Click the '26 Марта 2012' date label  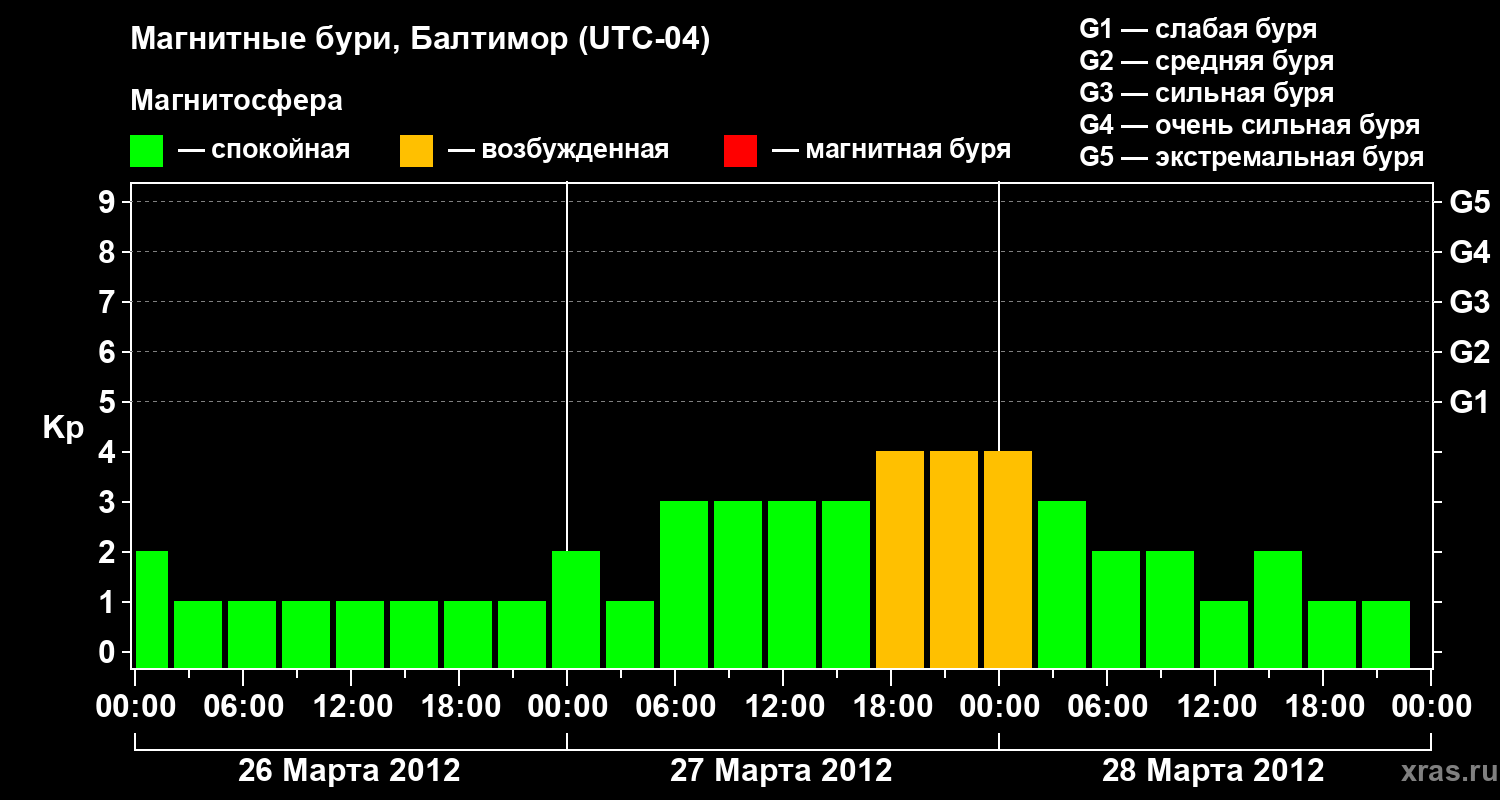pyautogui.click(x=349, y=771)
